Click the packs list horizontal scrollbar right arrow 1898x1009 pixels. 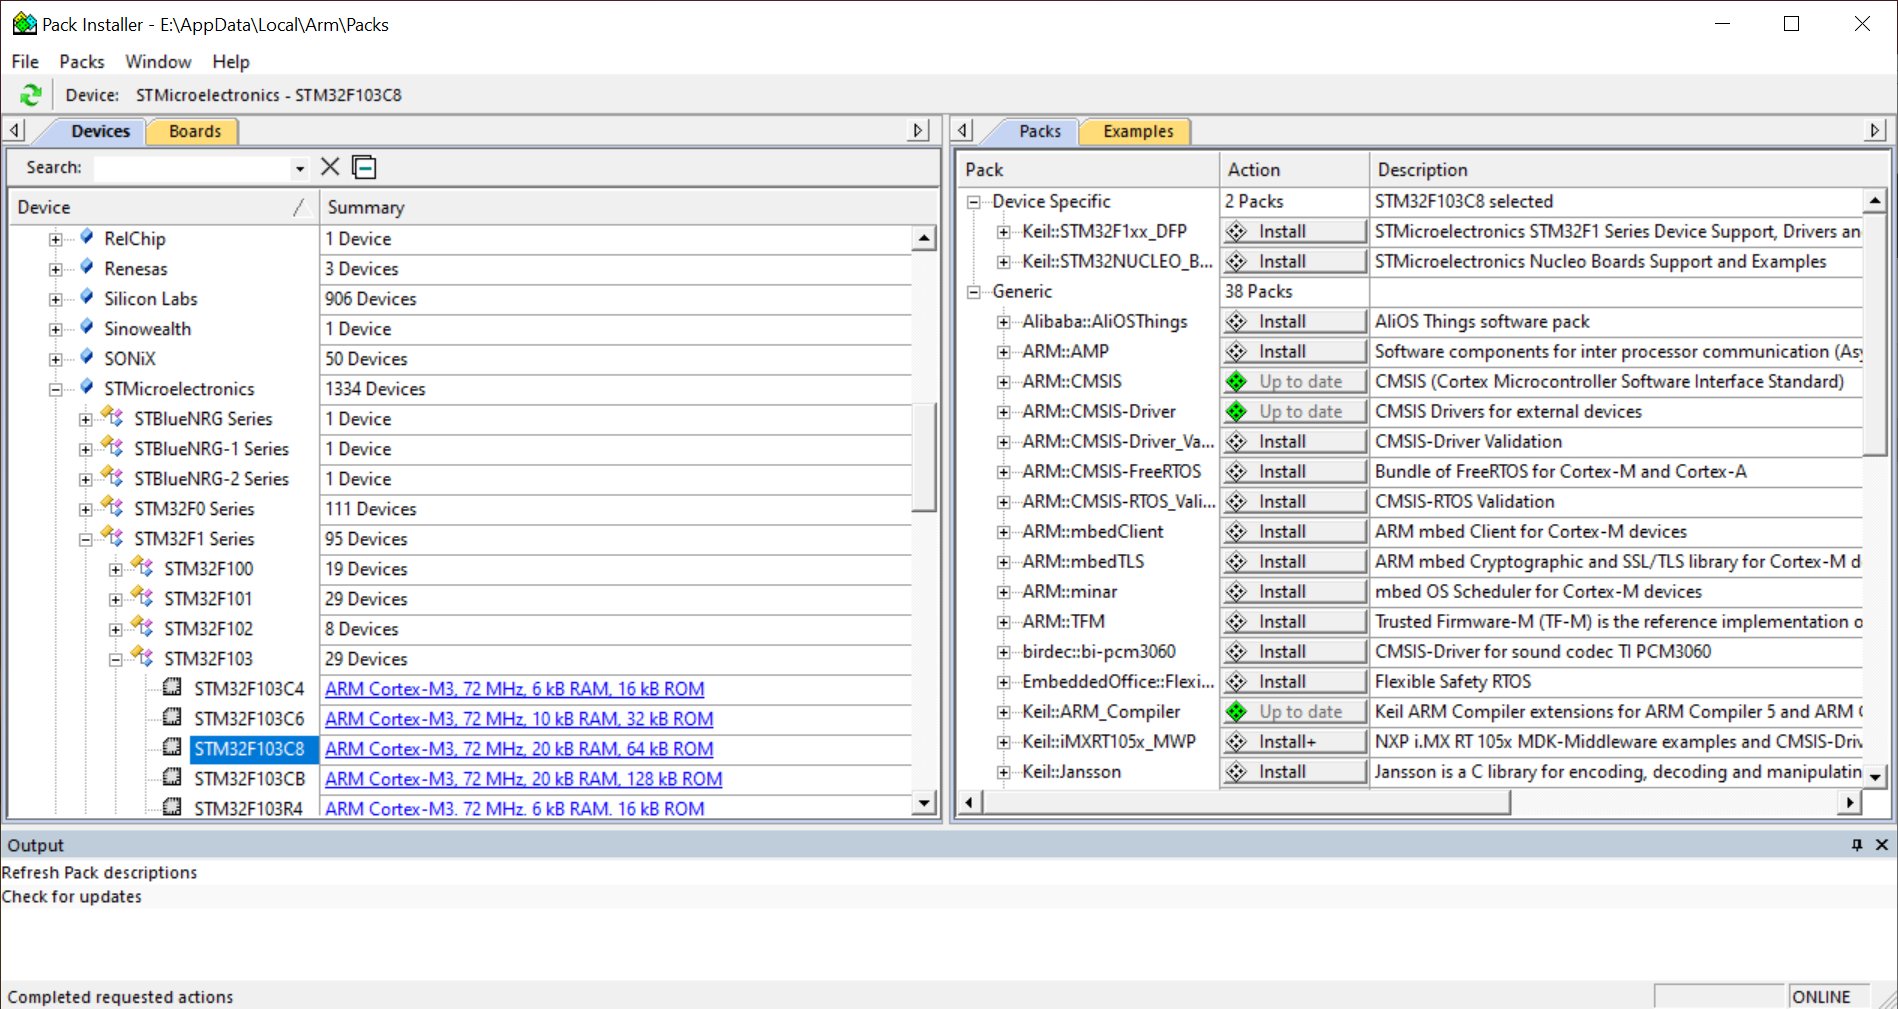click(x=1850, y=802)
